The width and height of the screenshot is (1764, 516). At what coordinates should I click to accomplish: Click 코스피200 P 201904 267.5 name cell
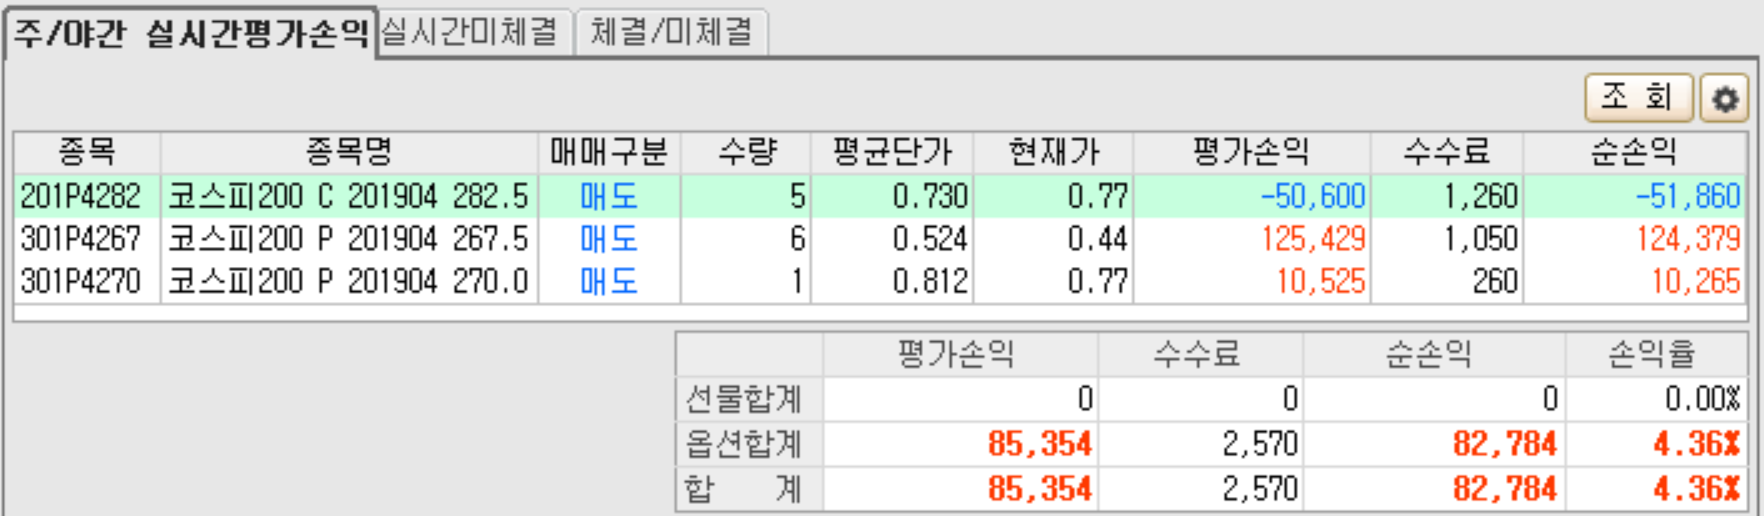[x=348, y=239]
